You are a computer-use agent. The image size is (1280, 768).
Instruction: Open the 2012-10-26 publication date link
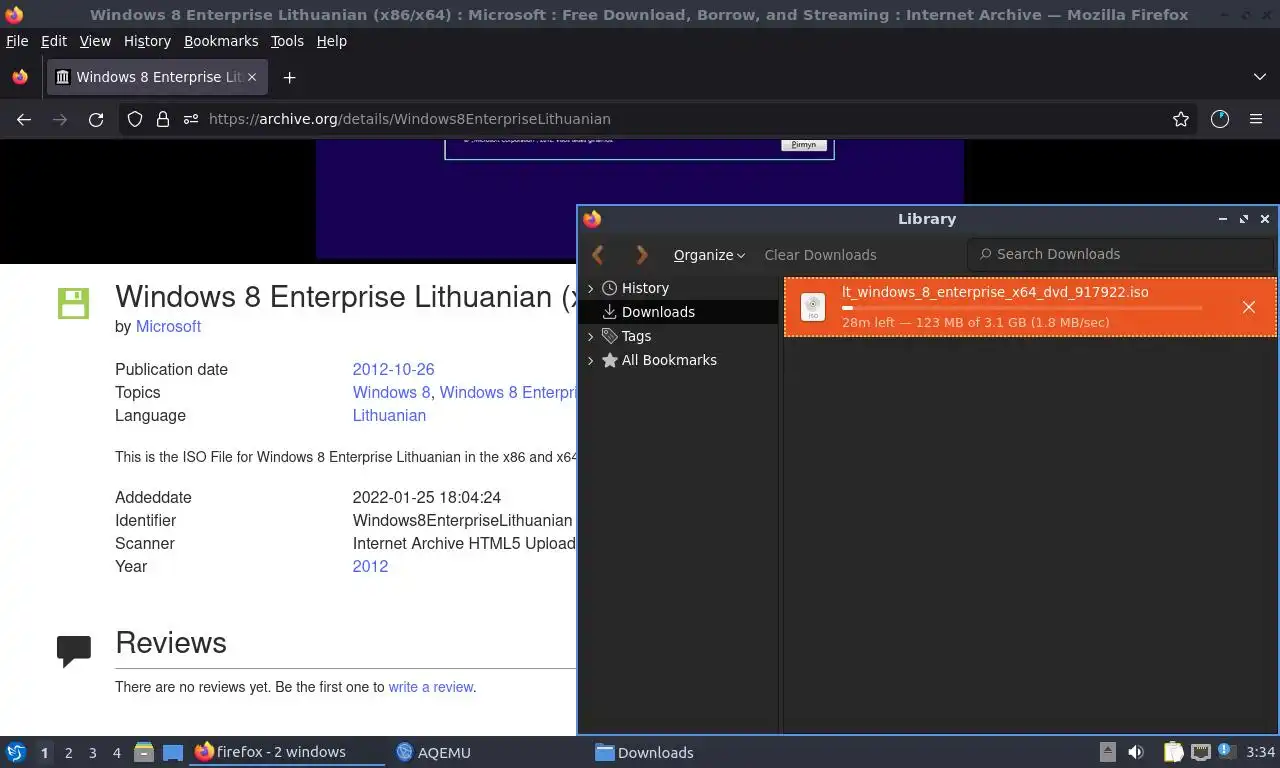click(x=393, y=369)
